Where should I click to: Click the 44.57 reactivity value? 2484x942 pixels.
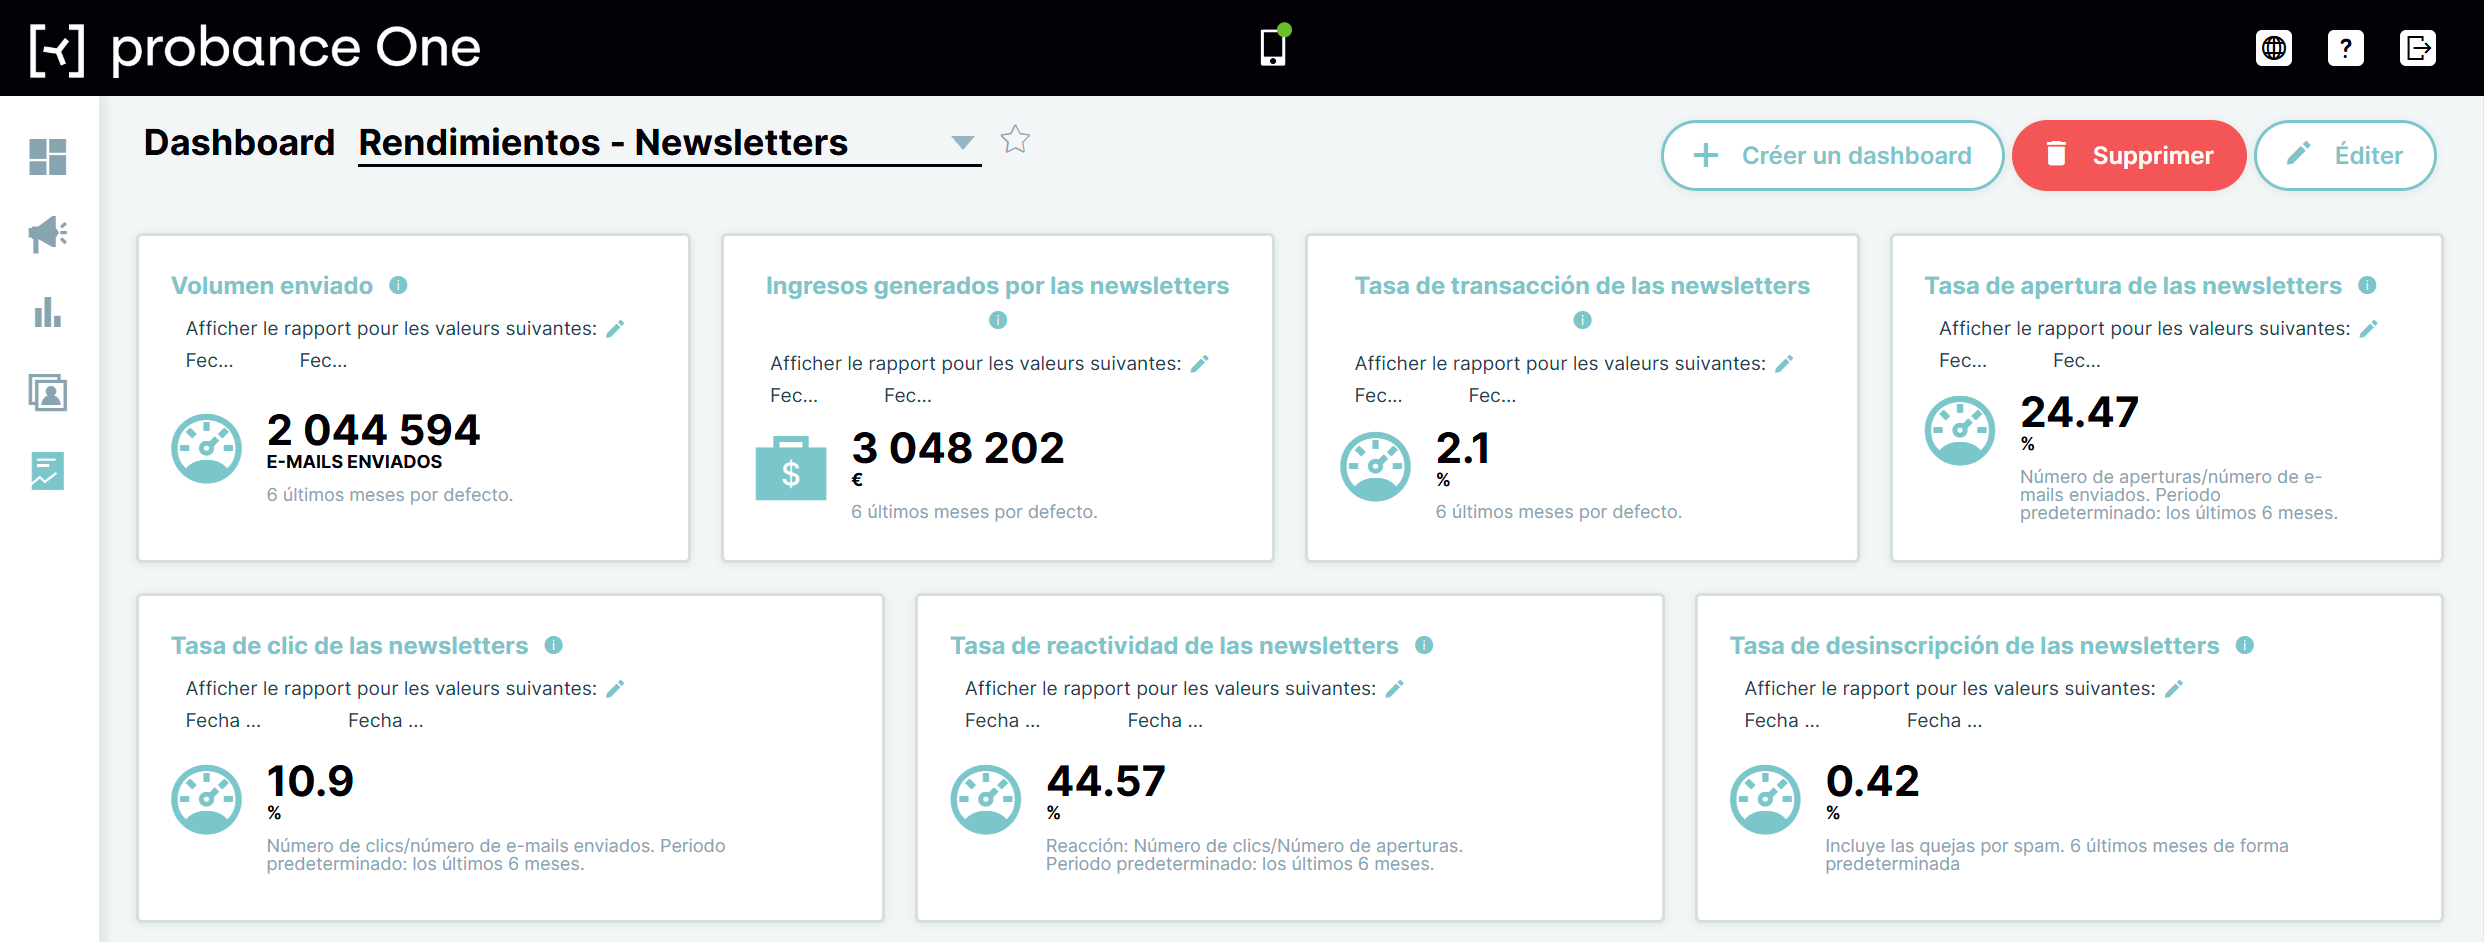coord(1106,781)
